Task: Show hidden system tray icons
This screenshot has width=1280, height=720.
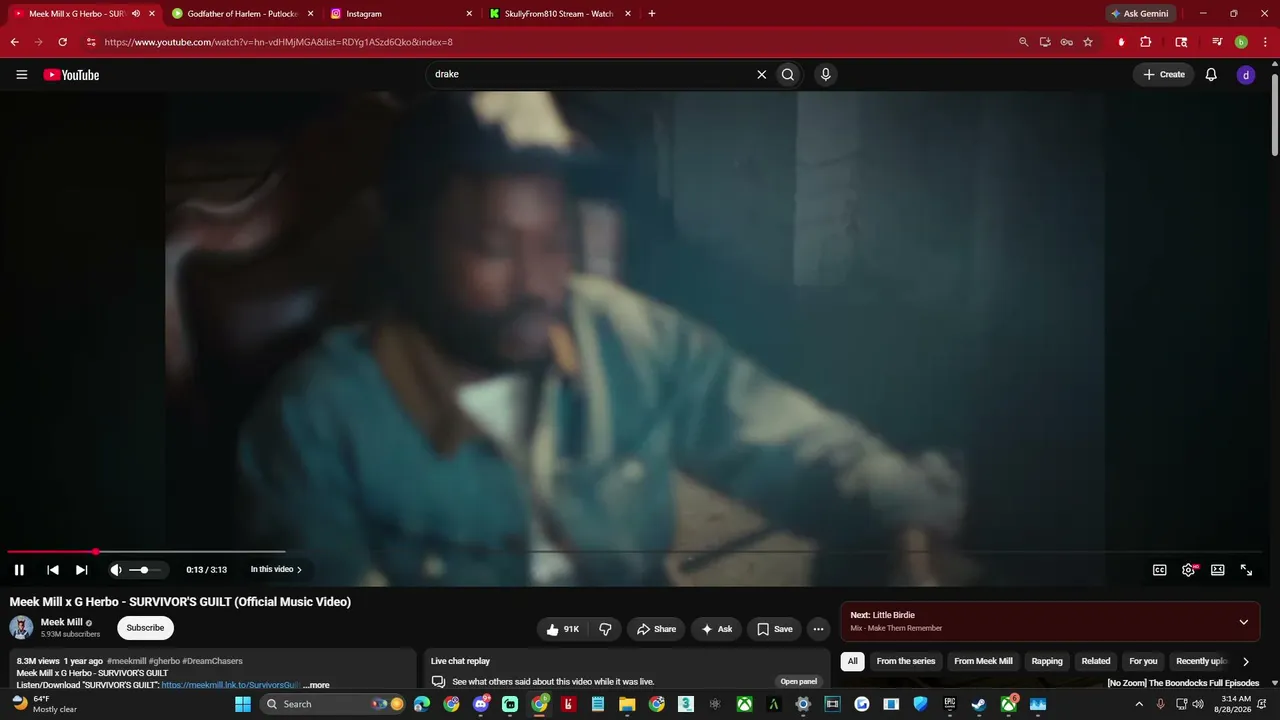Action: [x=1139, y=704]
